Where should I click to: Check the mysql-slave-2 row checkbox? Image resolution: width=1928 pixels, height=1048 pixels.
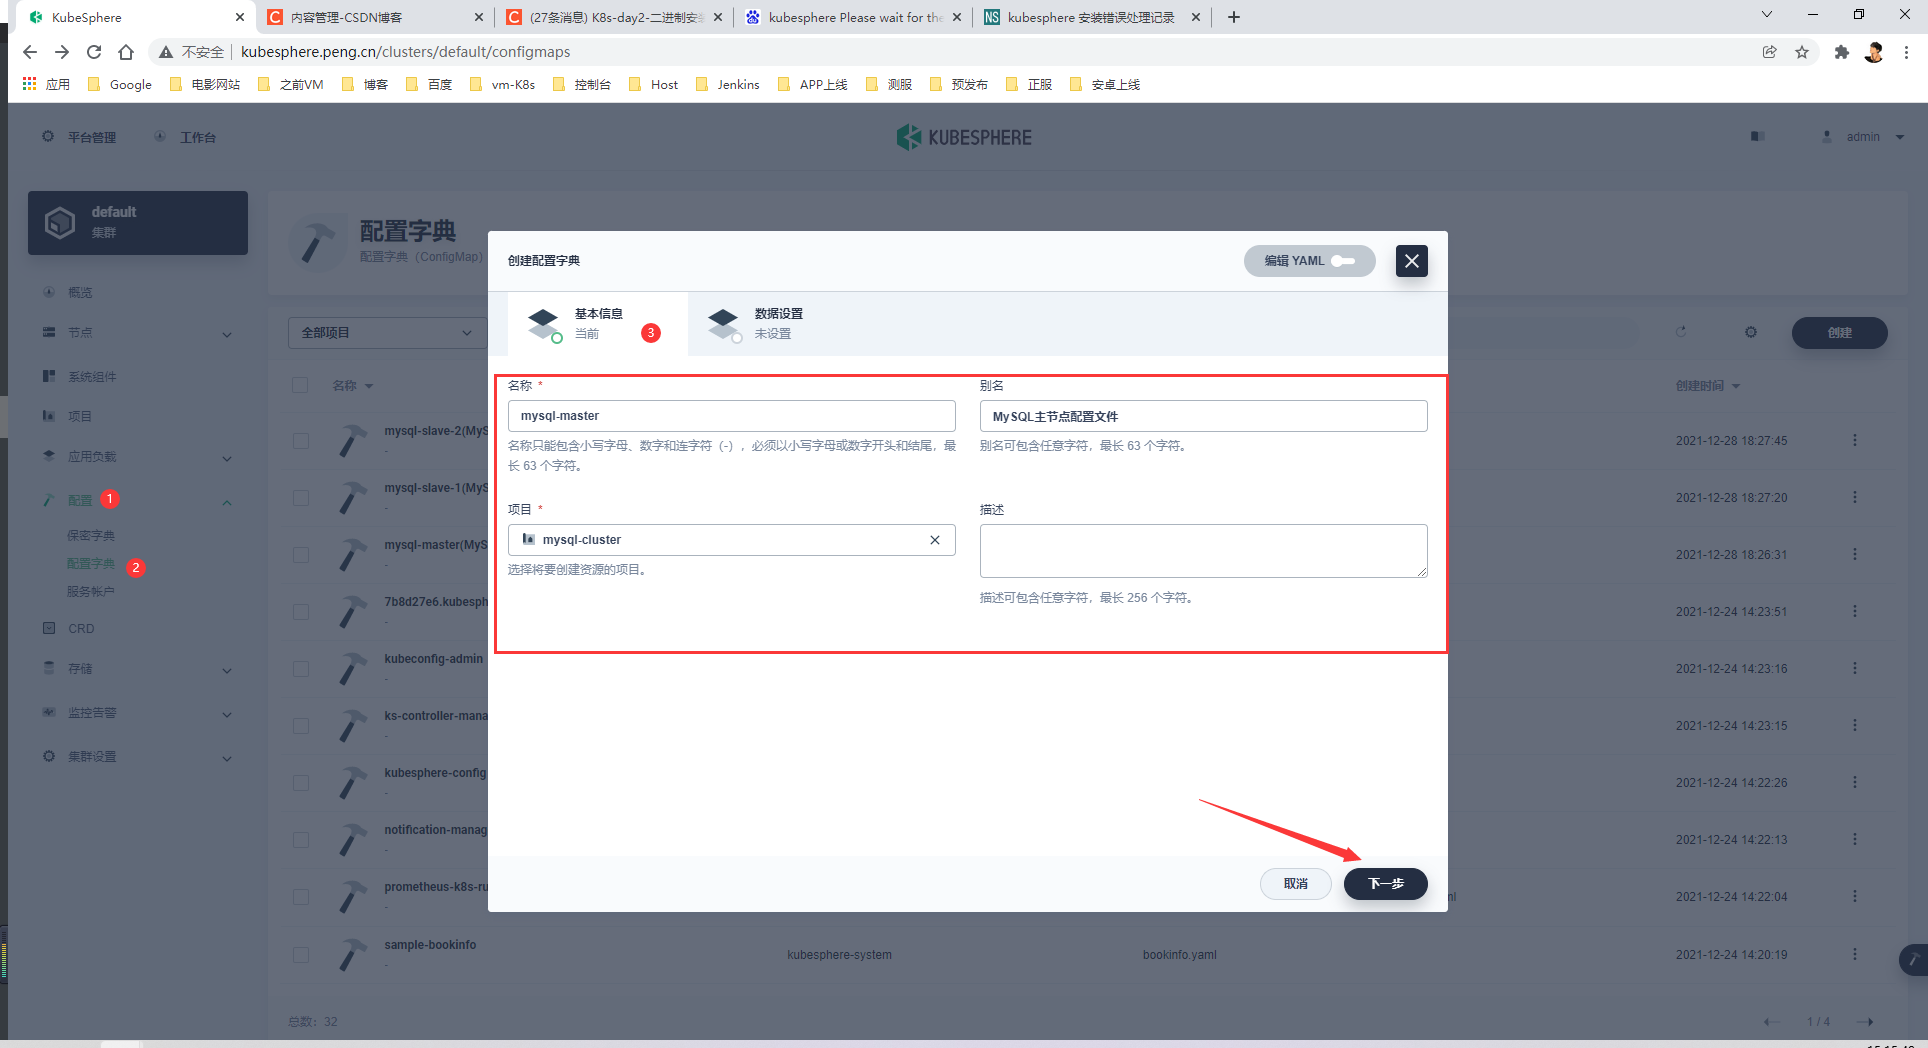pos(300,441)
